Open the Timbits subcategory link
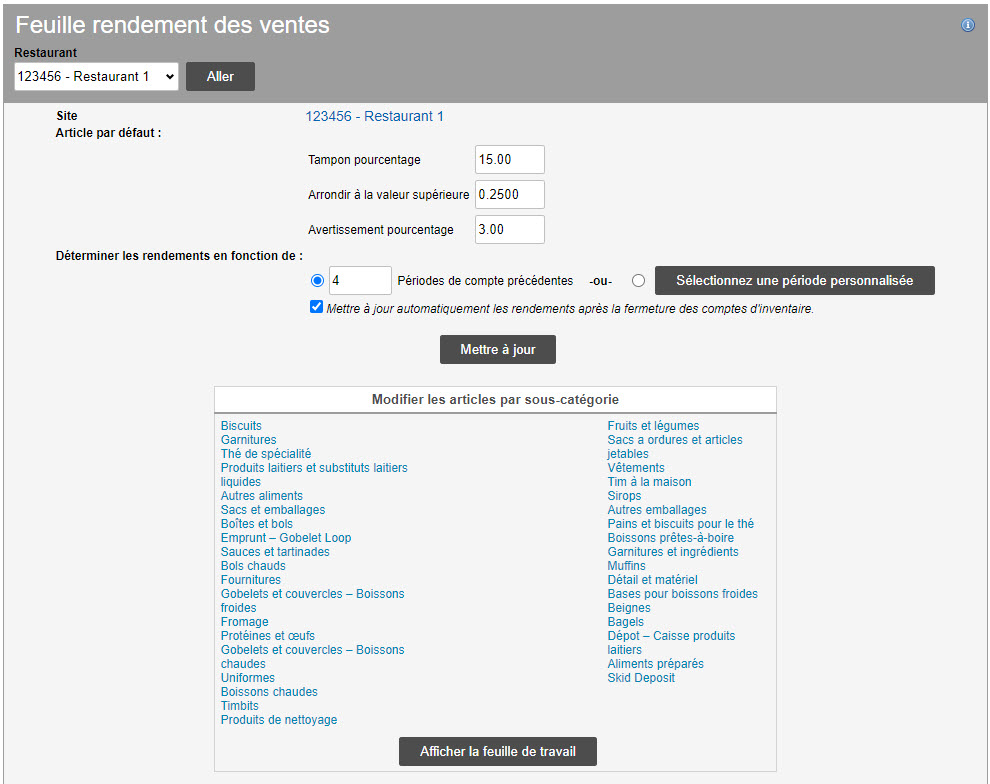The width and height of the screenshot is (990, 784). click(x=240, y=706)
